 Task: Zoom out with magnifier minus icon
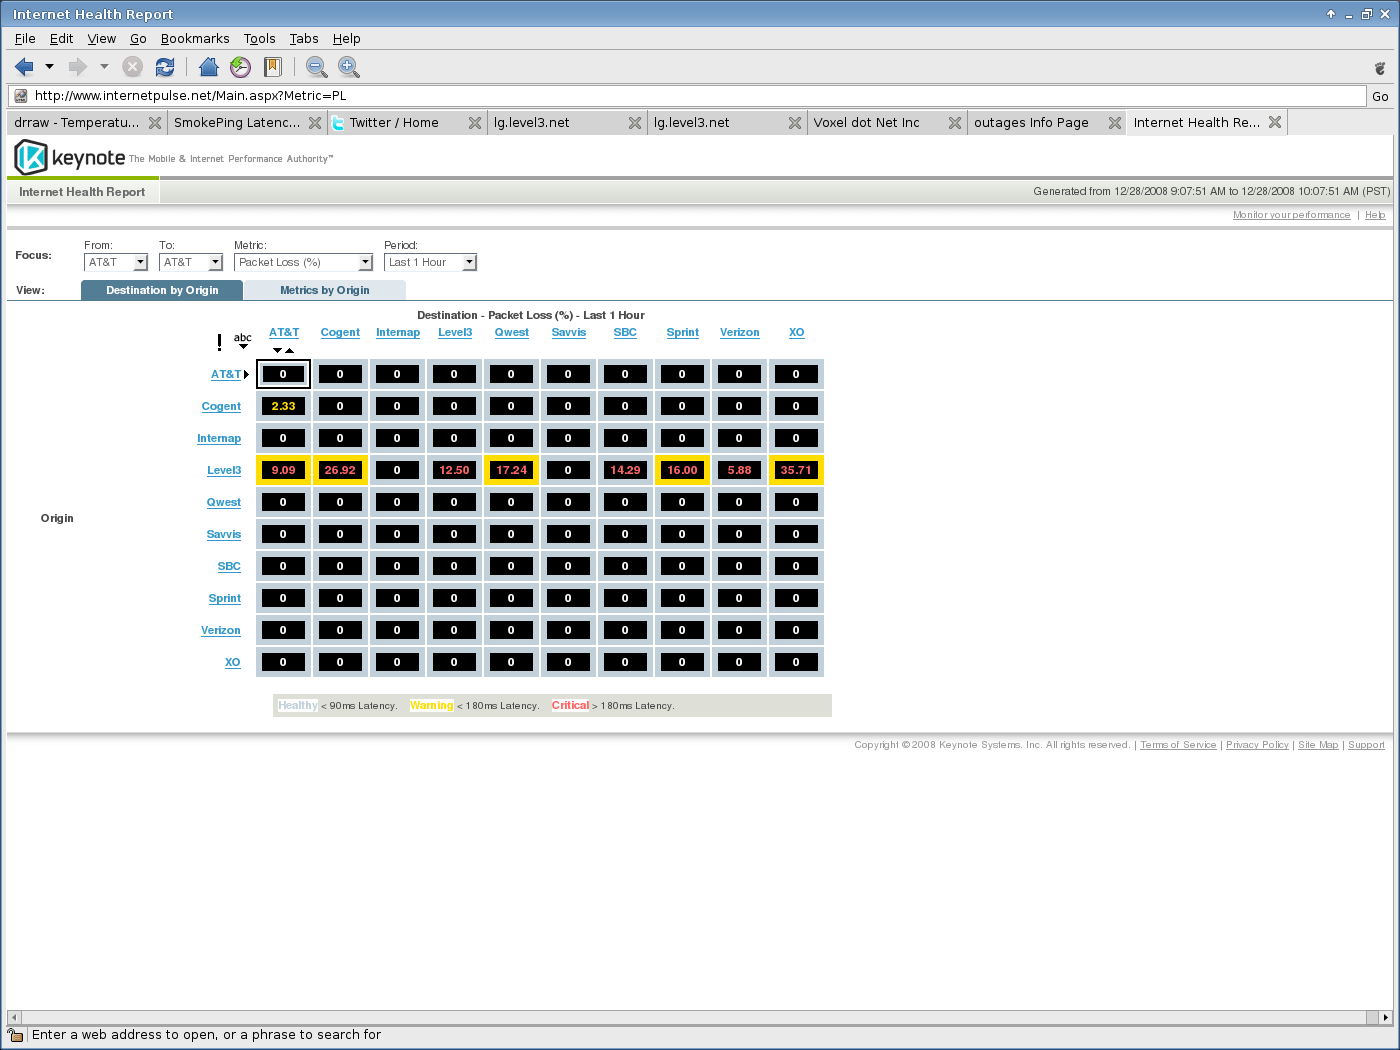click(x=316, y=67)
